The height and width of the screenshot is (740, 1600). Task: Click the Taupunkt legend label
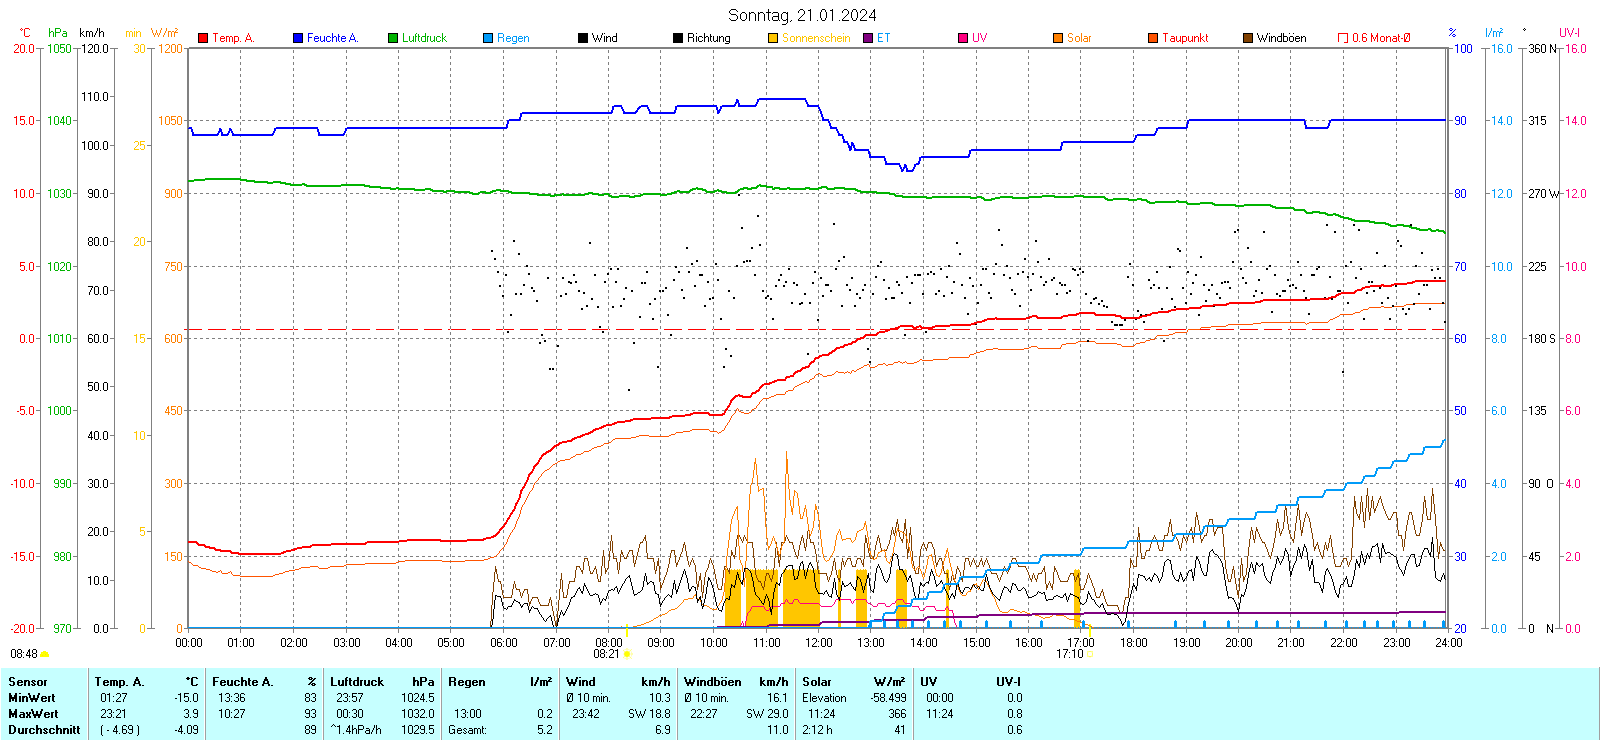(x=1185, y=38)
